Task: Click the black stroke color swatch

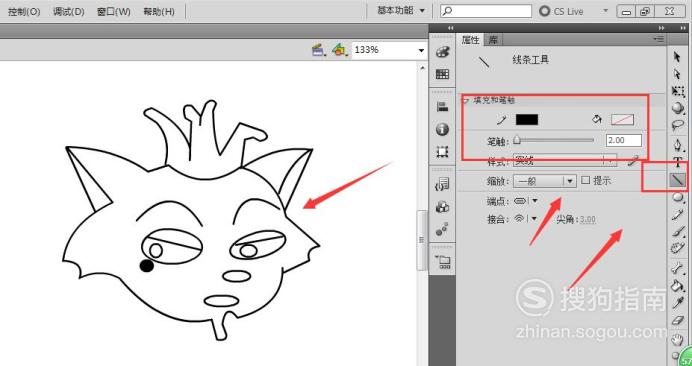Action: coord(527,119)
